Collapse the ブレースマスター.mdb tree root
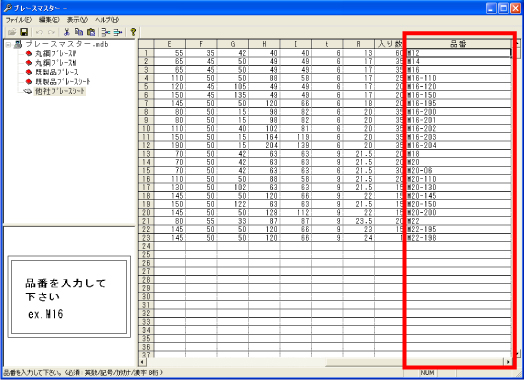 [8, 44]
